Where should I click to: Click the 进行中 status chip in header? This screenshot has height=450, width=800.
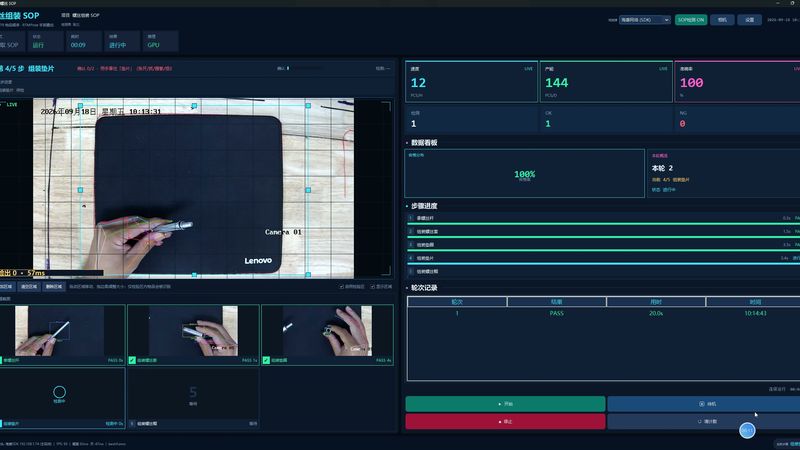[x=122, y=41]
